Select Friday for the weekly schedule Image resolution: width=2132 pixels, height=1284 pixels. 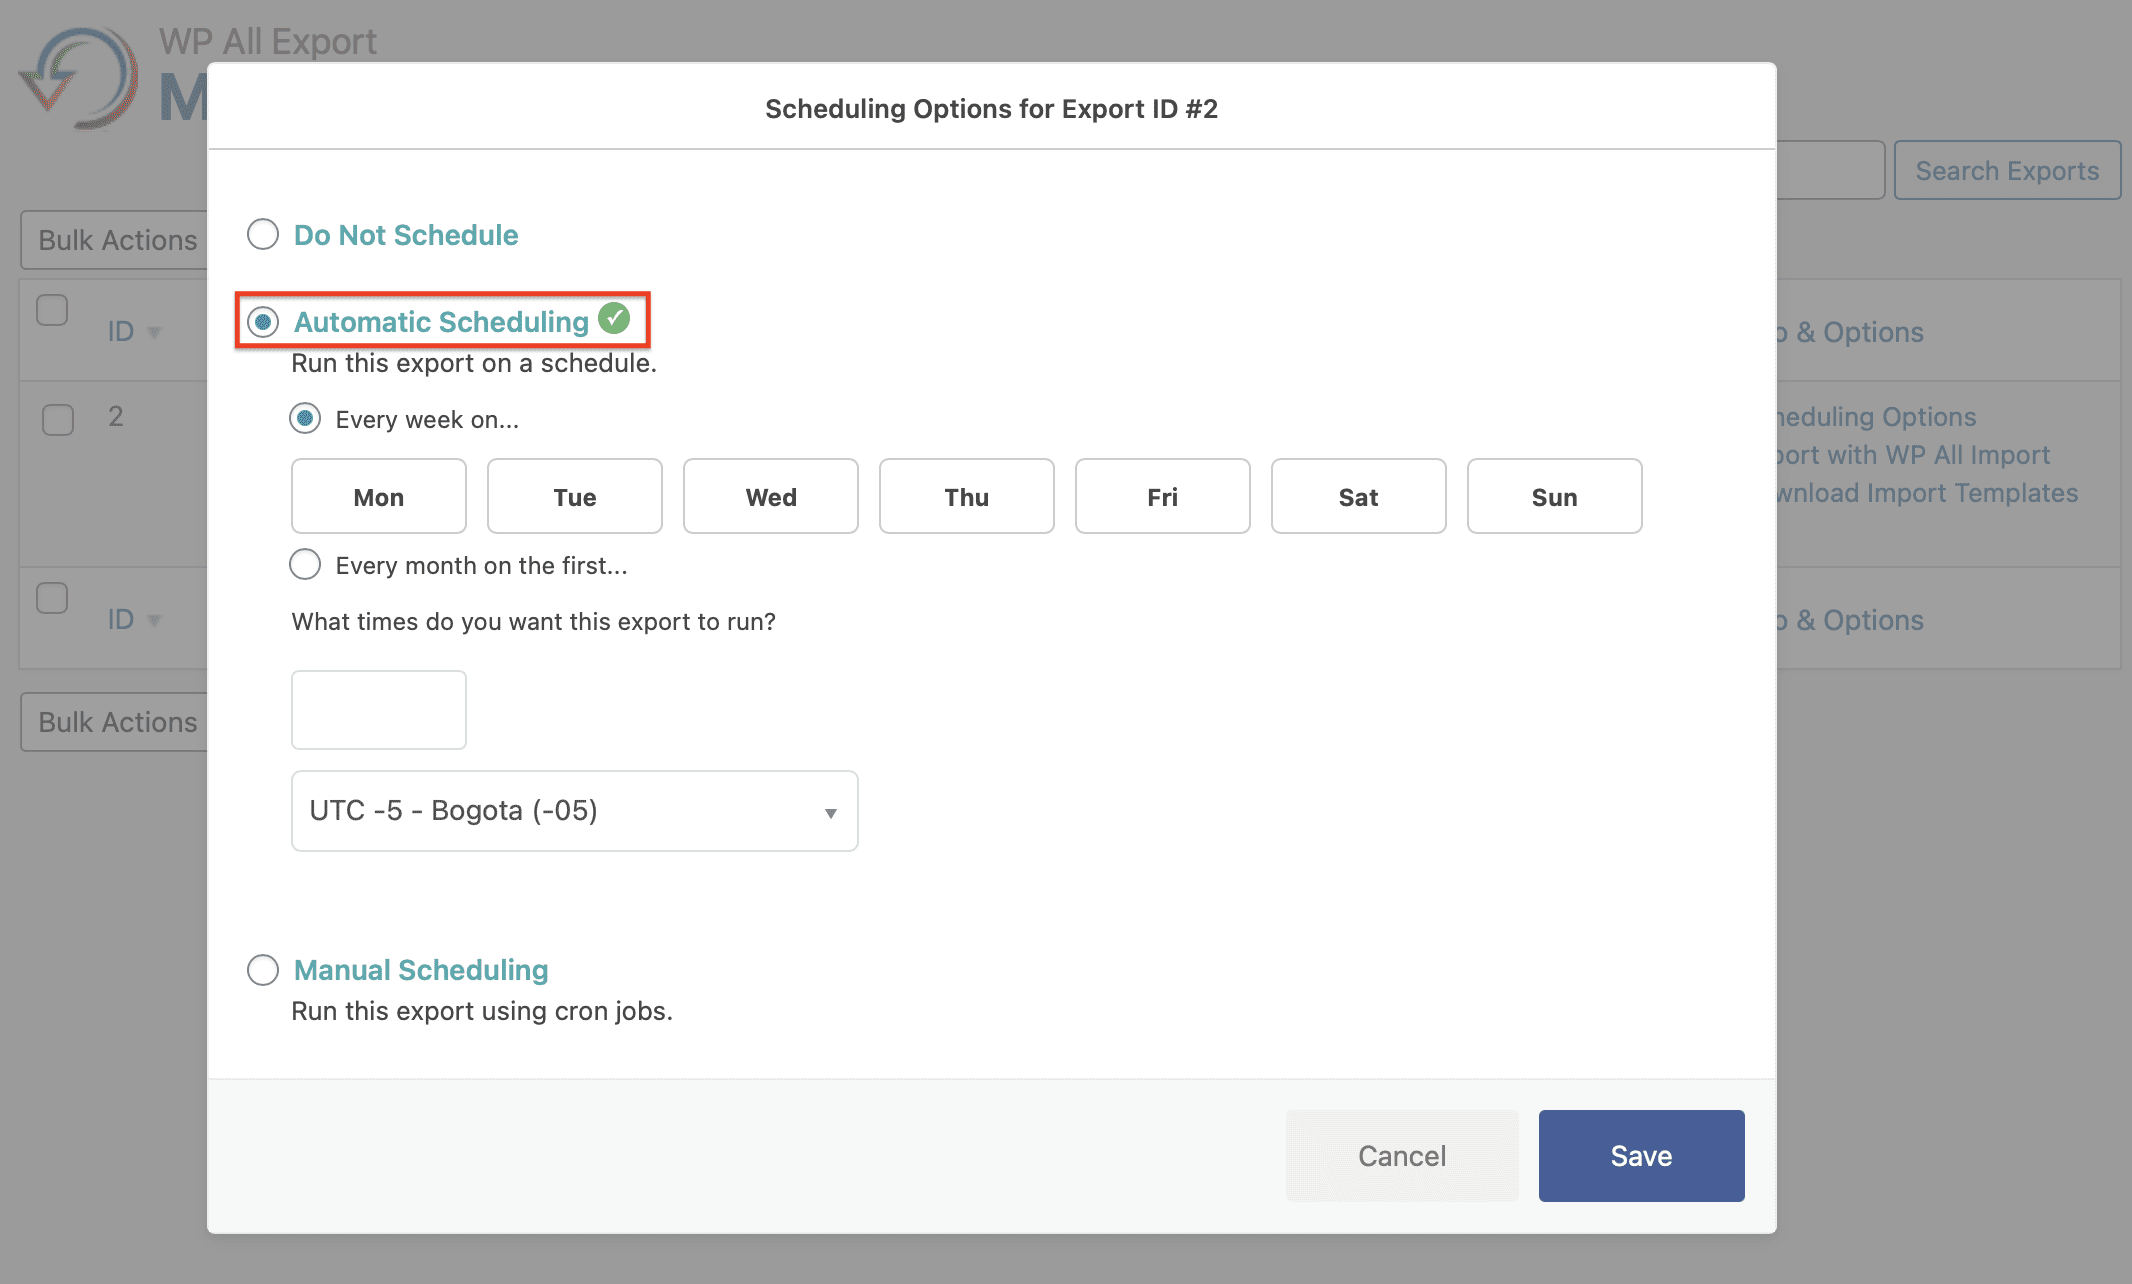(x=1162, y=496)
